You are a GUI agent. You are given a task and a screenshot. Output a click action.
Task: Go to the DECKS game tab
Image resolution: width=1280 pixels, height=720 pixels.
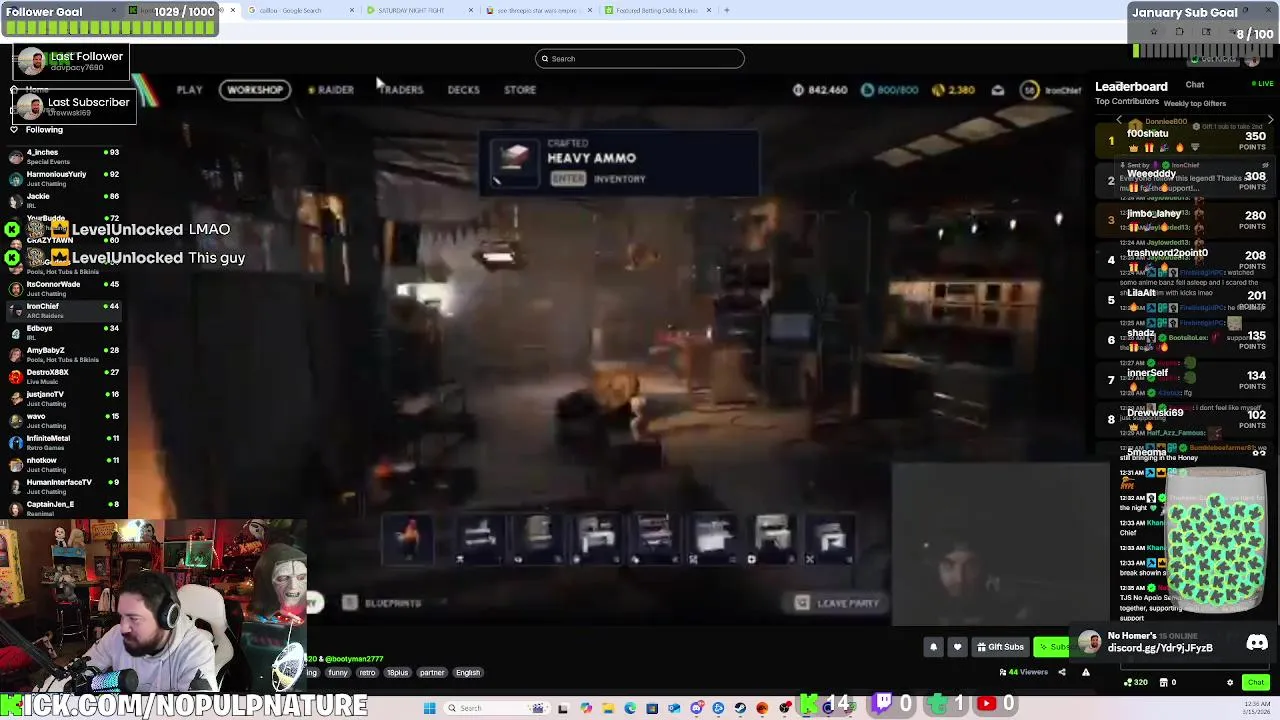pyautogui.click(x=463, y=90)
